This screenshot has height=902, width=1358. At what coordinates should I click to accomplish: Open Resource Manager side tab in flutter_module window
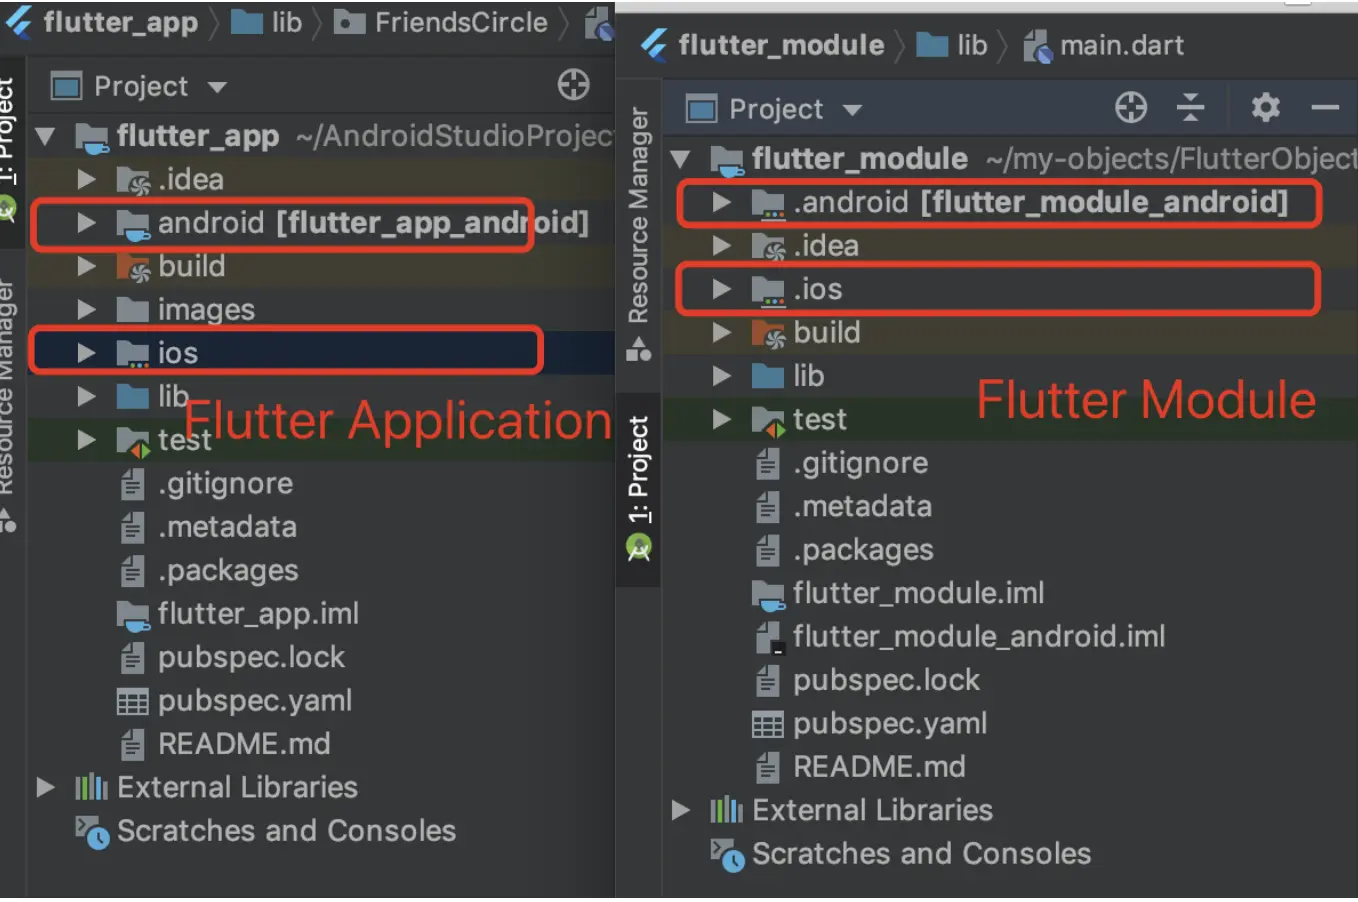coord(638,233)
